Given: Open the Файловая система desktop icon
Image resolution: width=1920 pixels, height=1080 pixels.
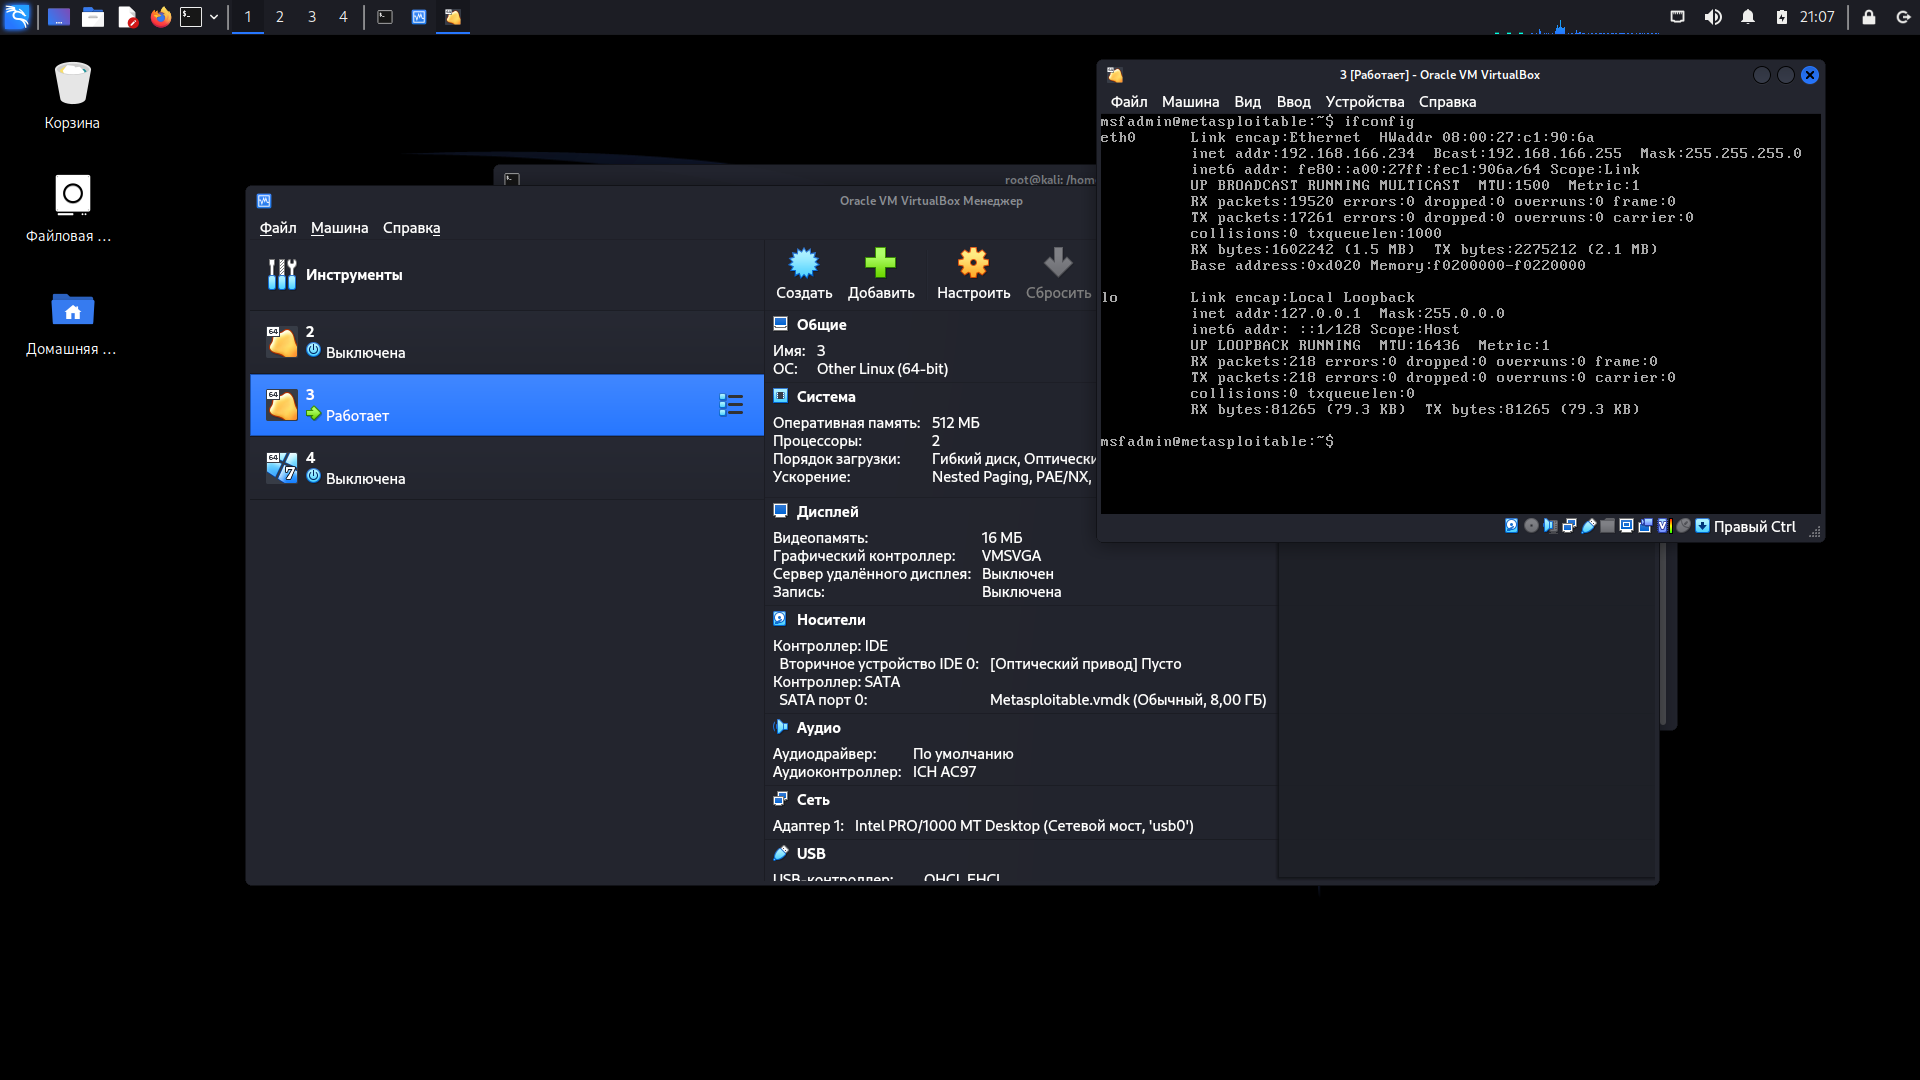Looking at the screenshot, I should tap(70, 209).
